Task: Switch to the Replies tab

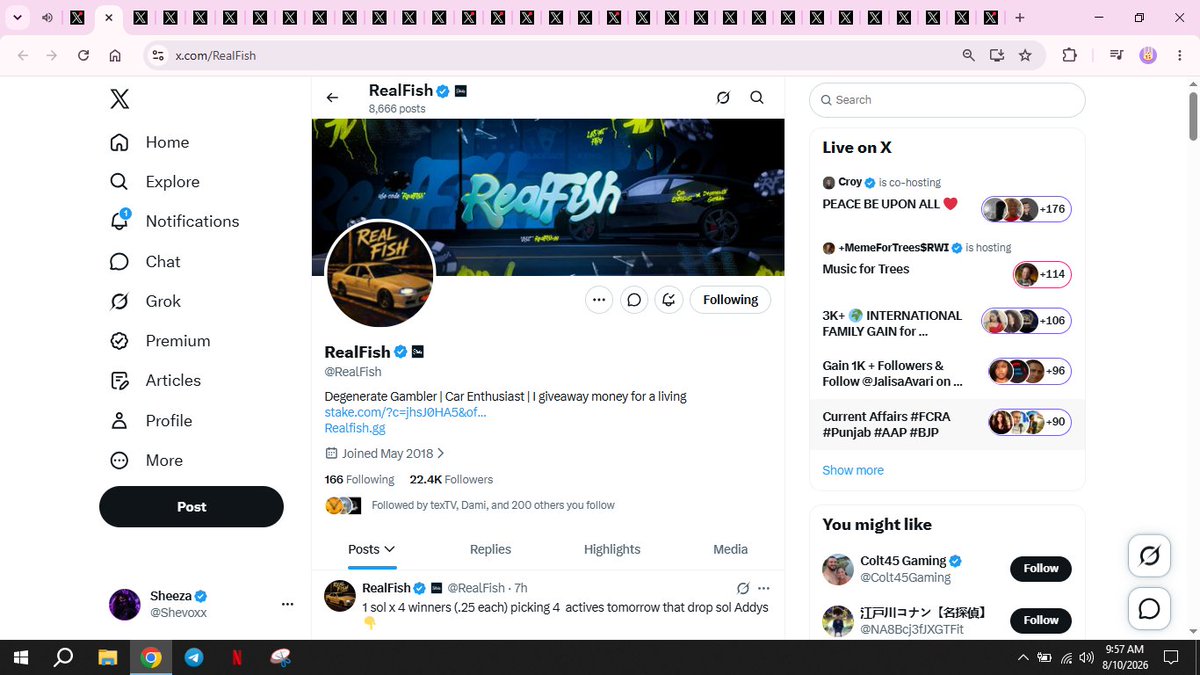Action: click(490, 549)
